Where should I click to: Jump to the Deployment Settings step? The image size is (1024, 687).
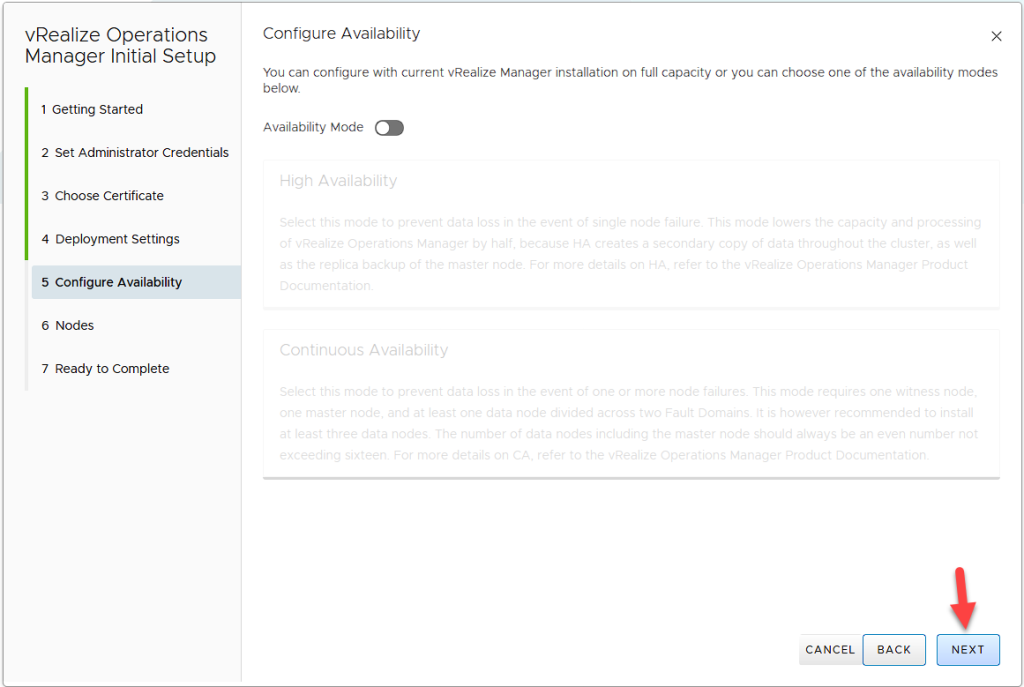point(110,239)
